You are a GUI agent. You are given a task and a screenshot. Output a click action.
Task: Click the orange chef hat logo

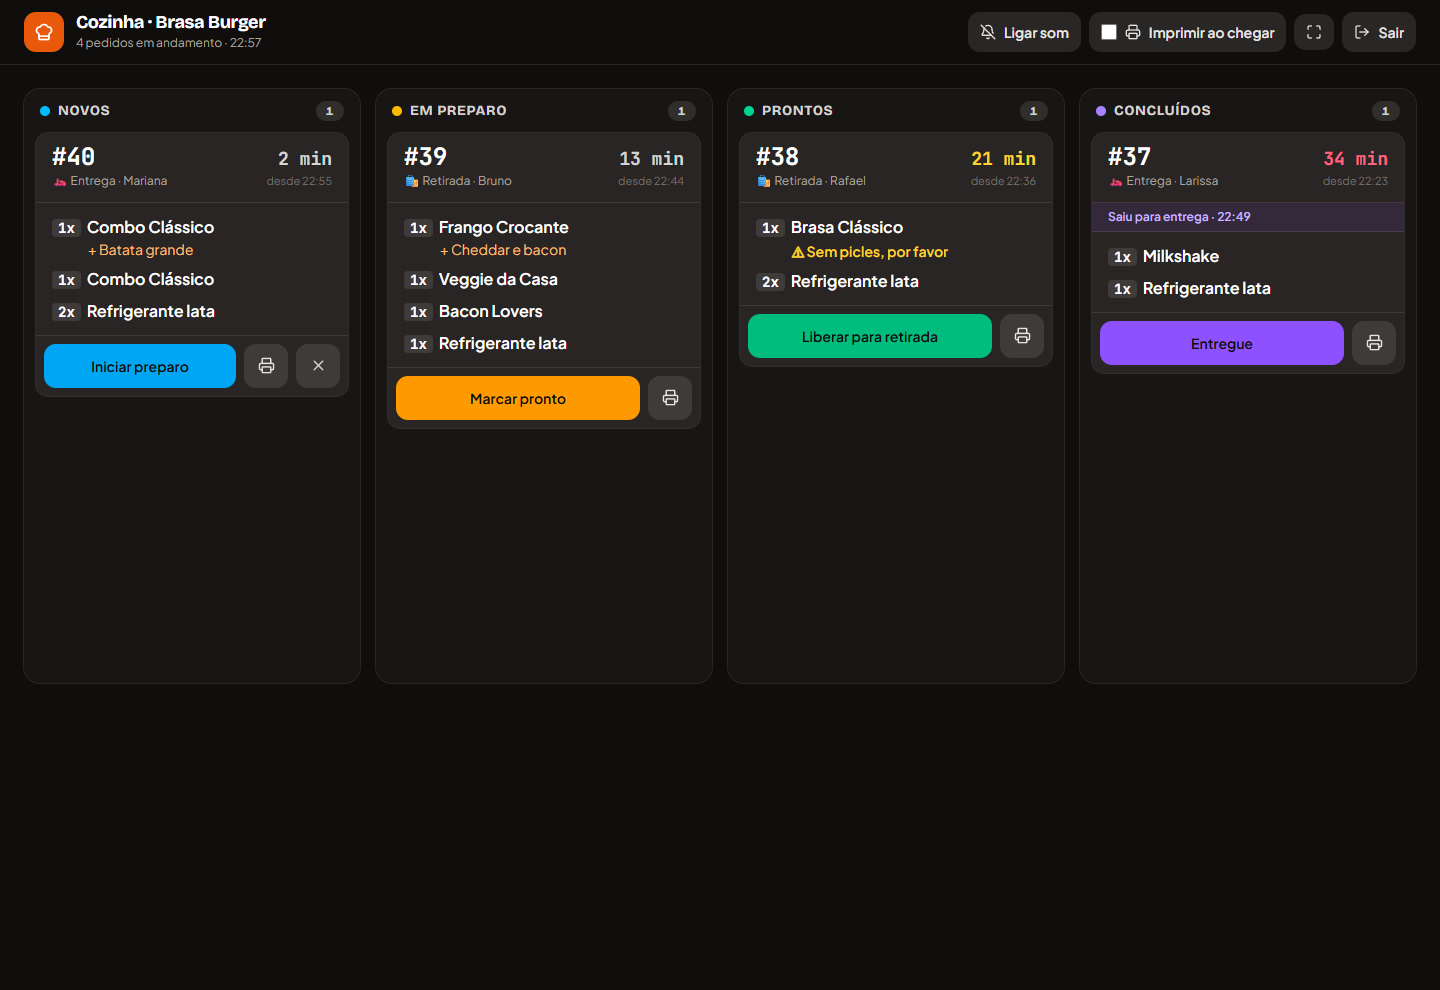[44, 32]
